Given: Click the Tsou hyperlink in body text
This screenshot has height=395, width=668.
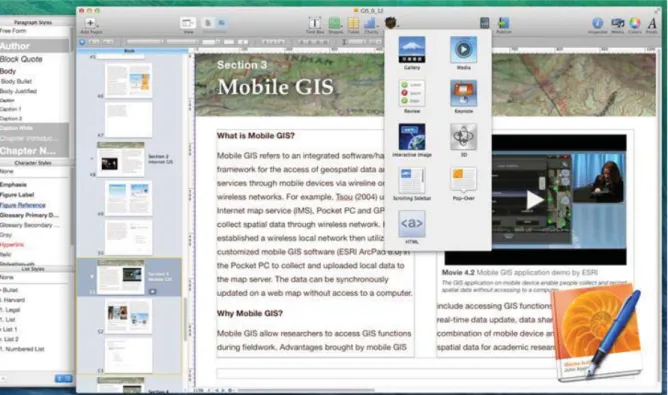Looking at the screenshot, I should point(344,197).
